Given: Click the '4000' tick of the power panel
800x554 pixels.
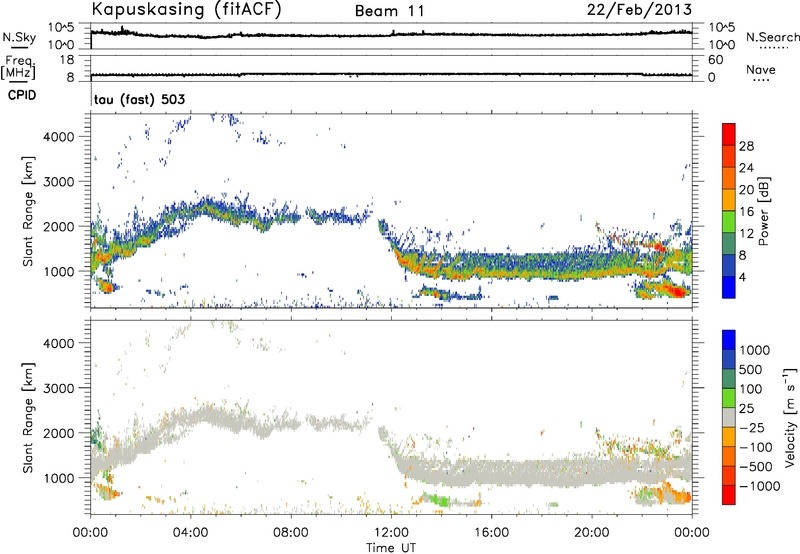Looking at the screenshot, I should pyautogui.click(x=59, y=137).
